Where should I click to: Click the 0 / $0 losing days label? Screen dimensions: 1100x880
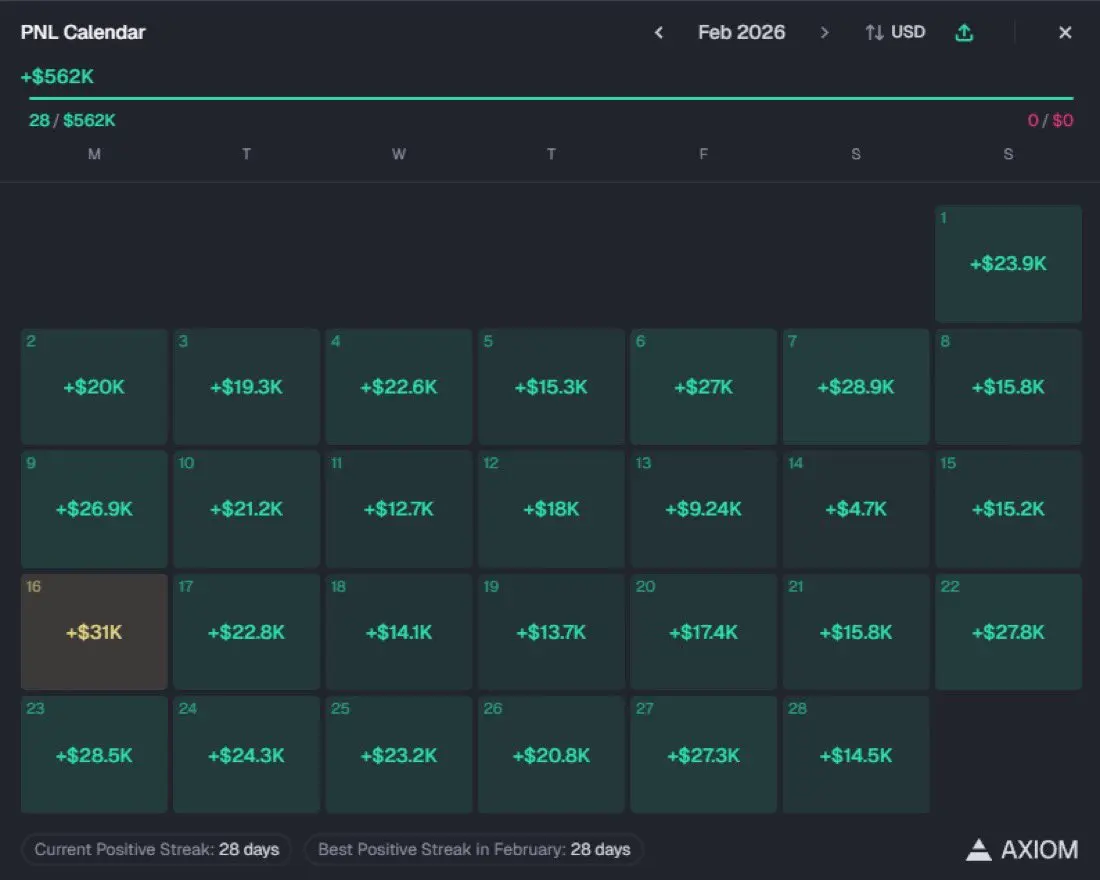[x=1050, y=121]
